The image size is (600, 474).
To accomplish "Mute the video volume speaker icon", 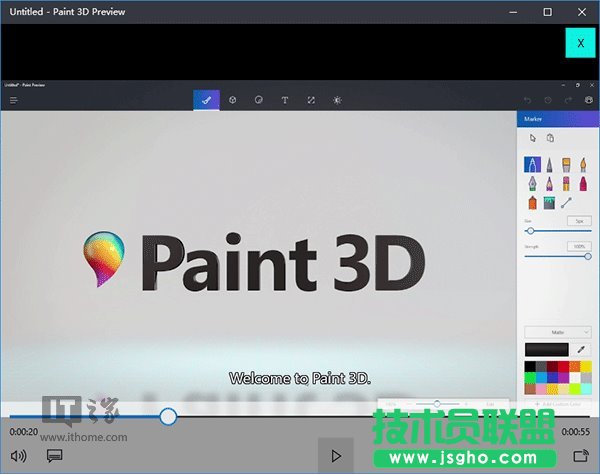I will pos(18,456).
